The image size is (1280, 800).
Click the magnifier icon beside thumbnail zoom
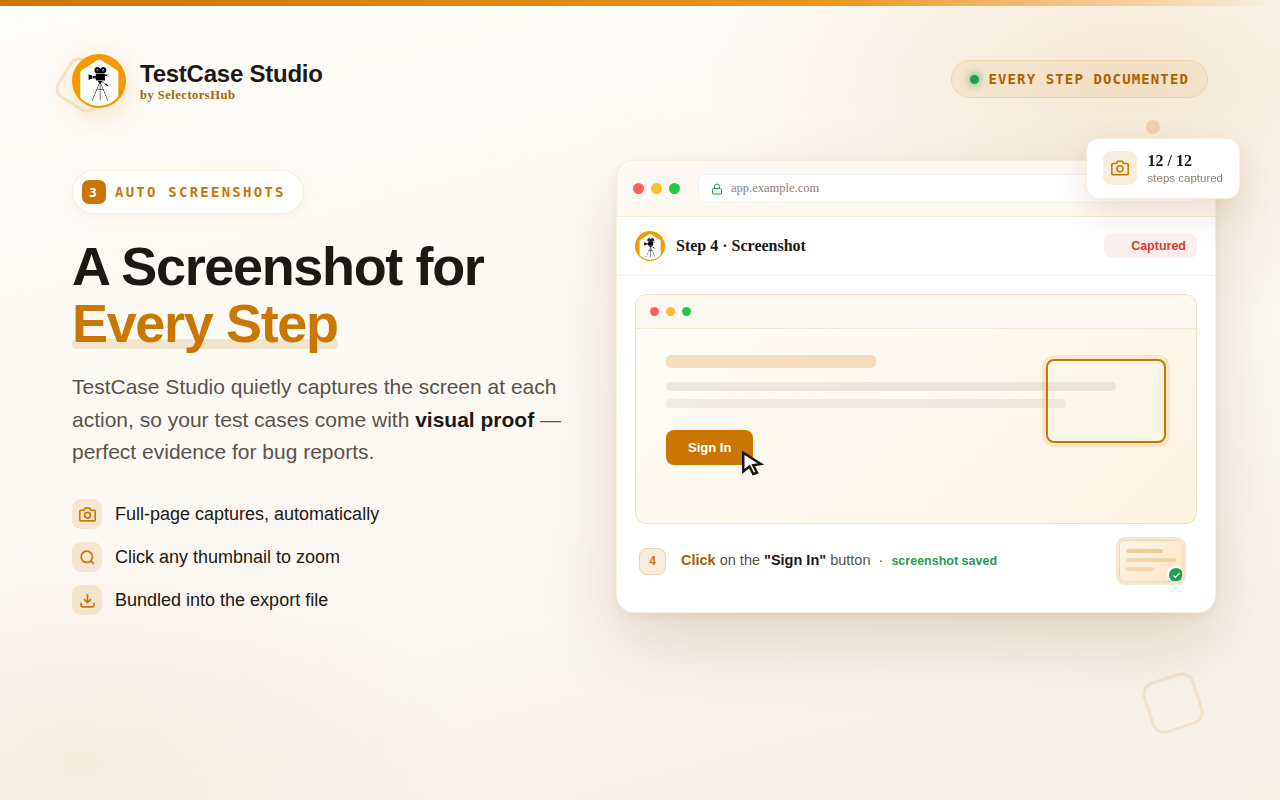point(87,557)
